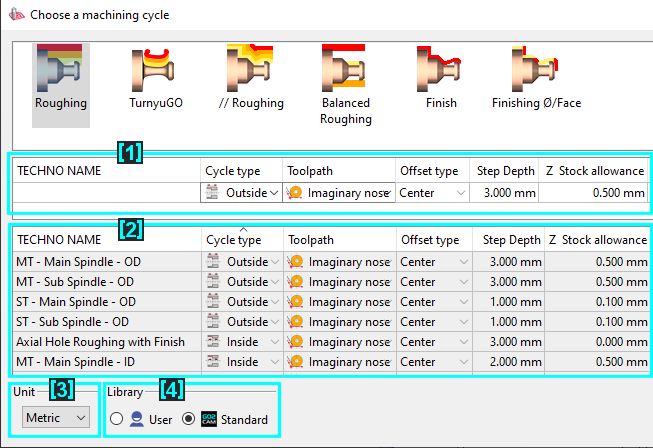Select the Balanced Roughing cycle icon
This screenshot has height=448, width=653.
click(x=345, y=70)
